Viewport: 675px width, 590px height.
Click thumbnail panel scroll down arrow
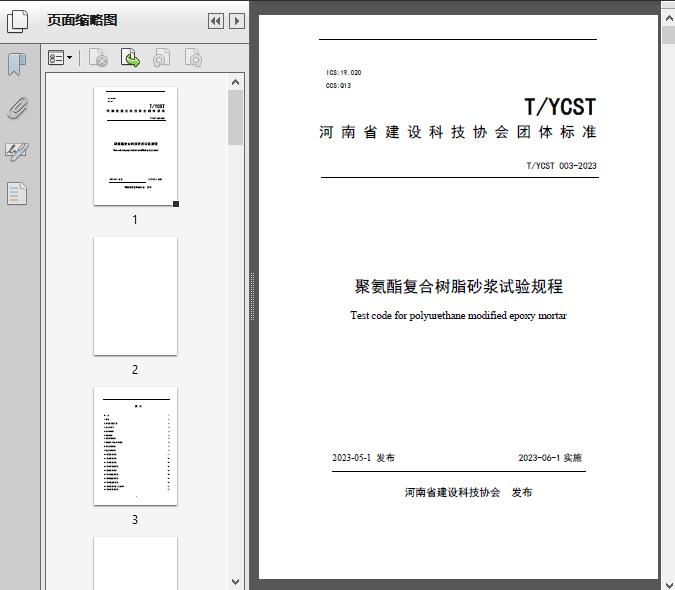pos(235,582)
